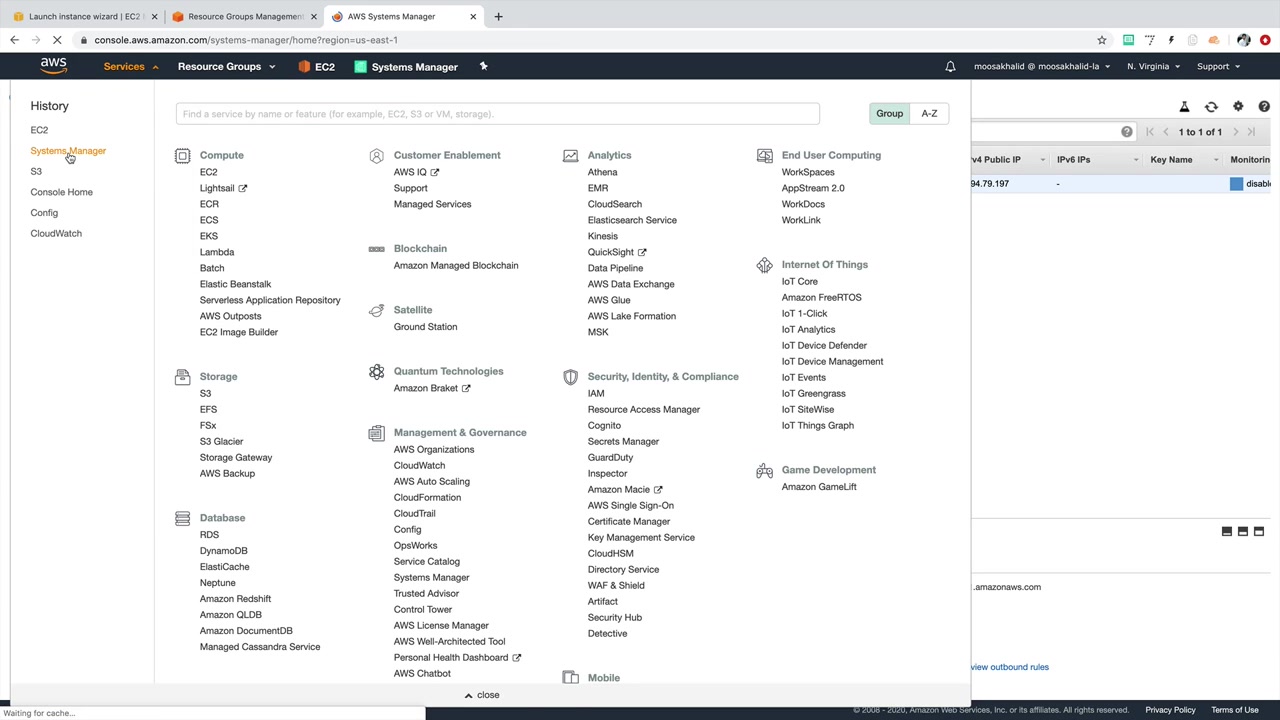1280x720 pixels.
Task: Open Athena under Analytics
Action: 602,172
